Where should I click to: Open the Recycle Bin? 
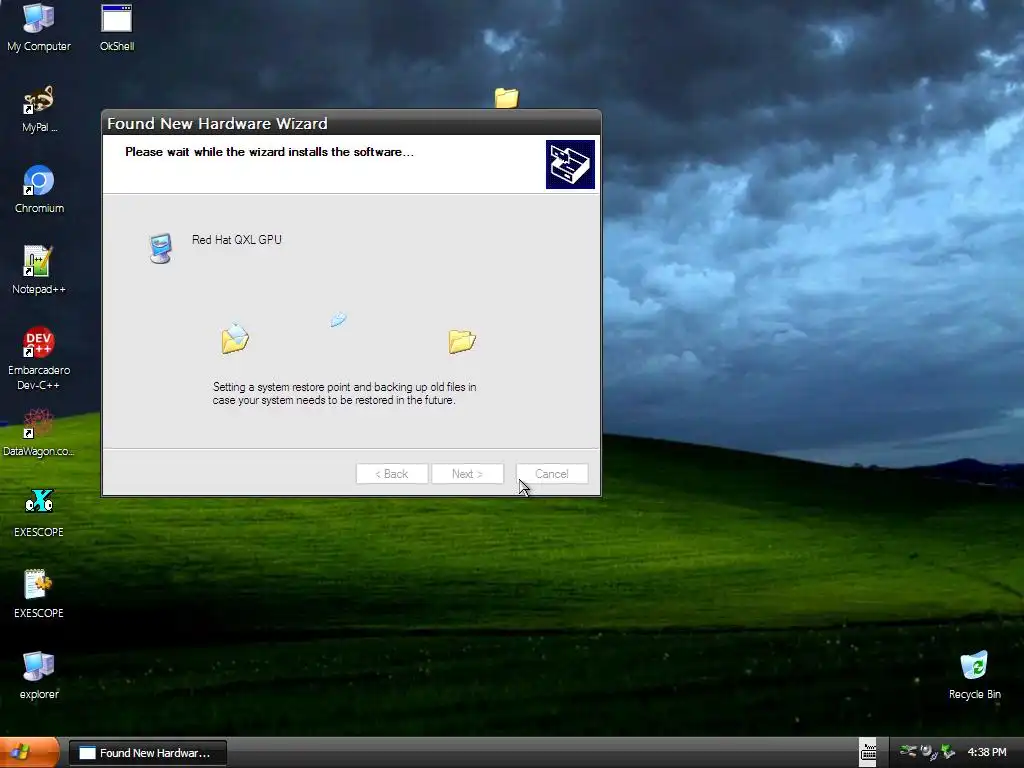[x=974, y=675]
